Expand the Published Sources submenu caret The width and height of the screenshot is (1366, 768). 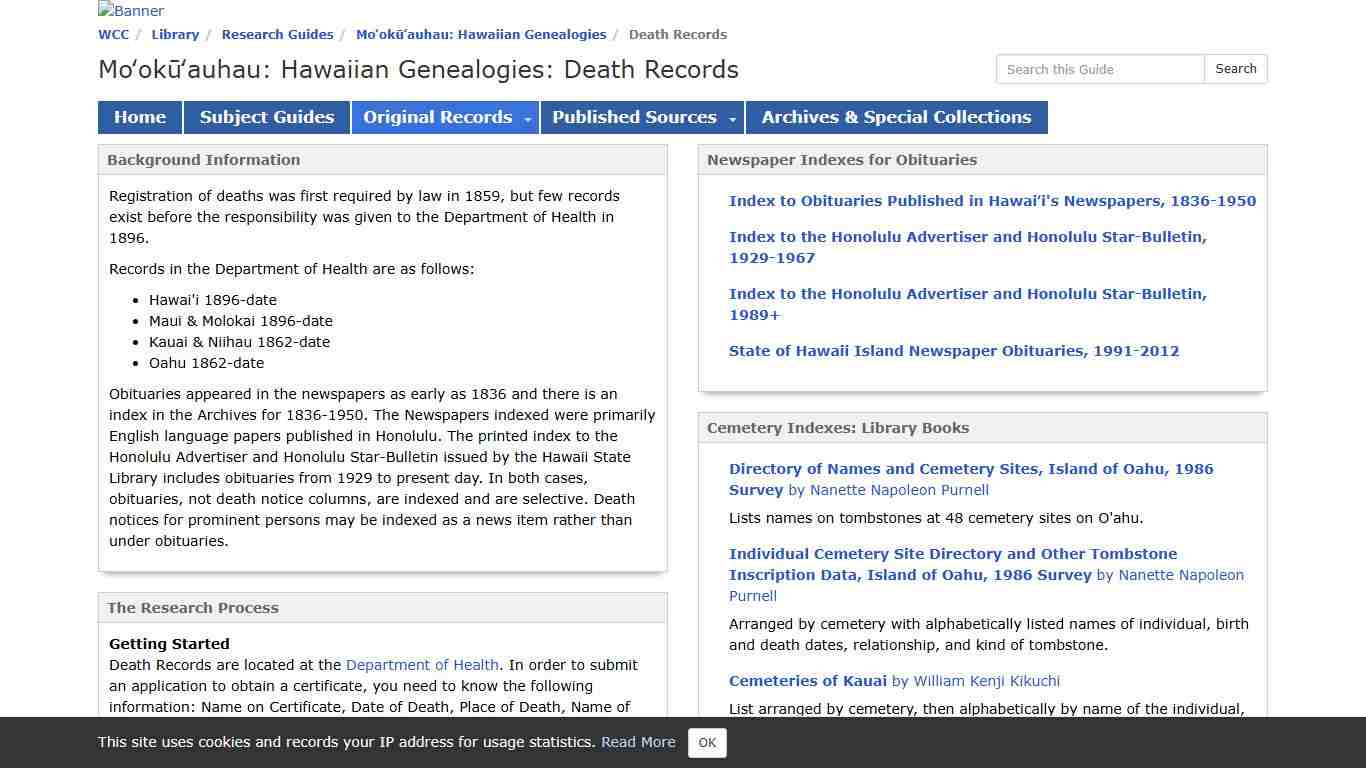(733, 117)
